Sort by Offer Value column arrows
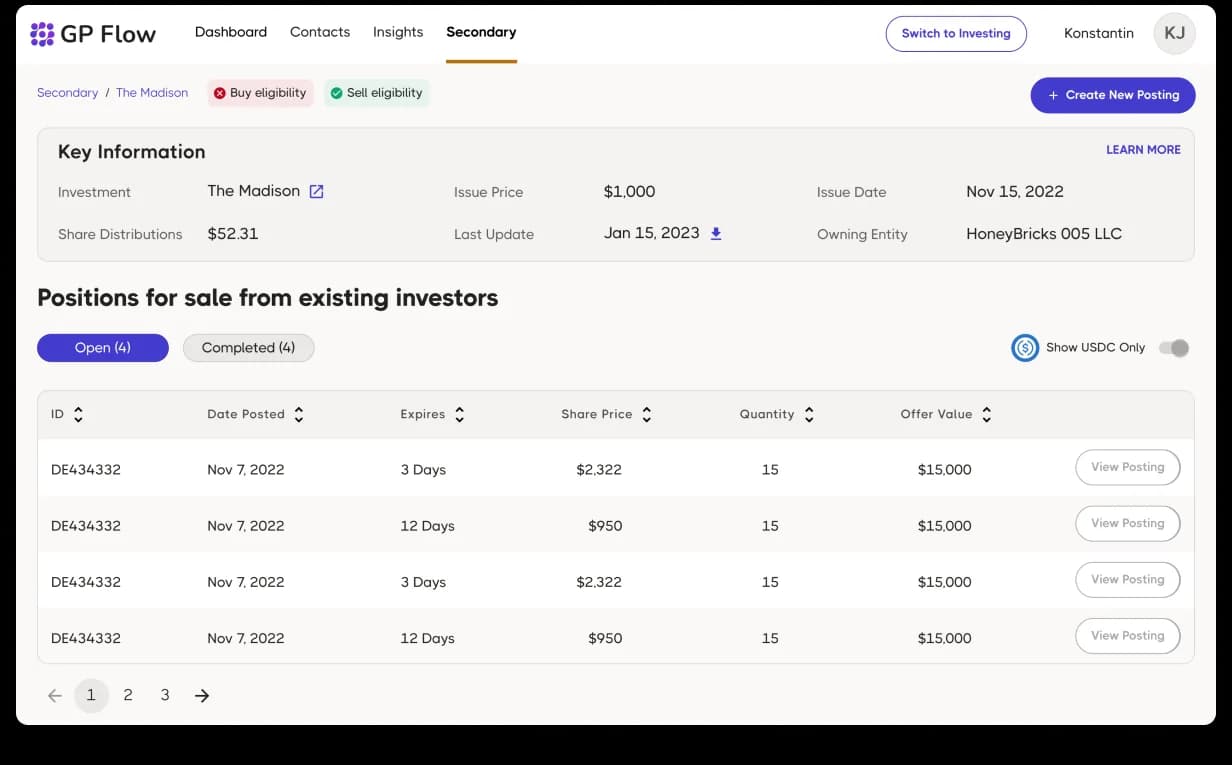The width and height of the screenshot is (1232, 765). [986, 414]
